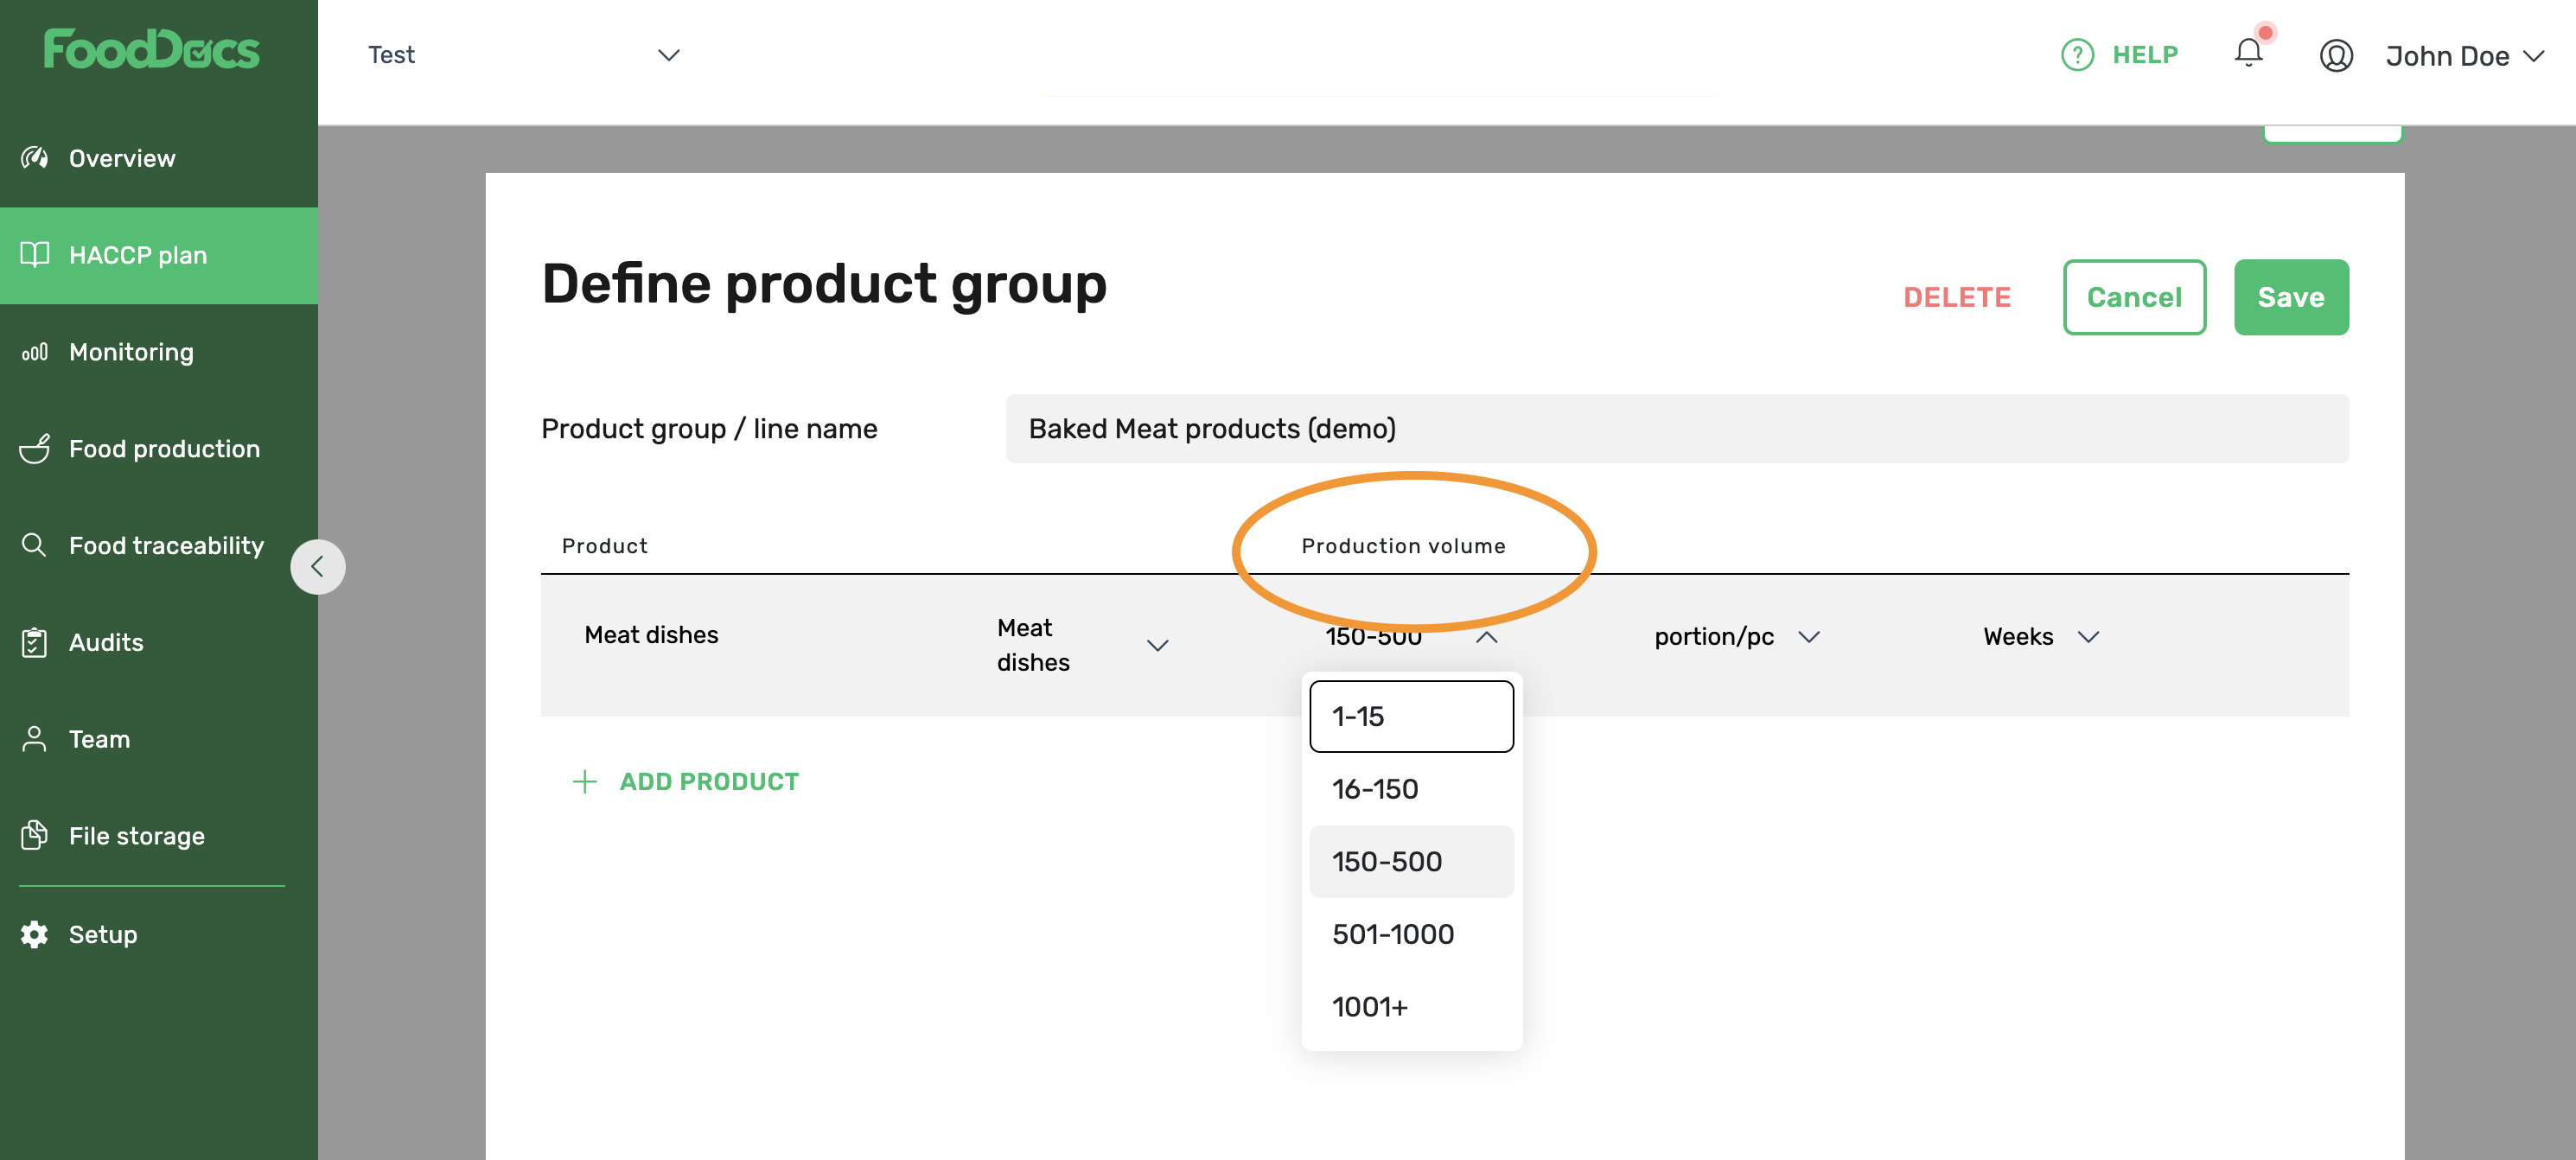2576x1160 pixels.
Task: Click the Define product group heading
Action: tap(824, 285)
